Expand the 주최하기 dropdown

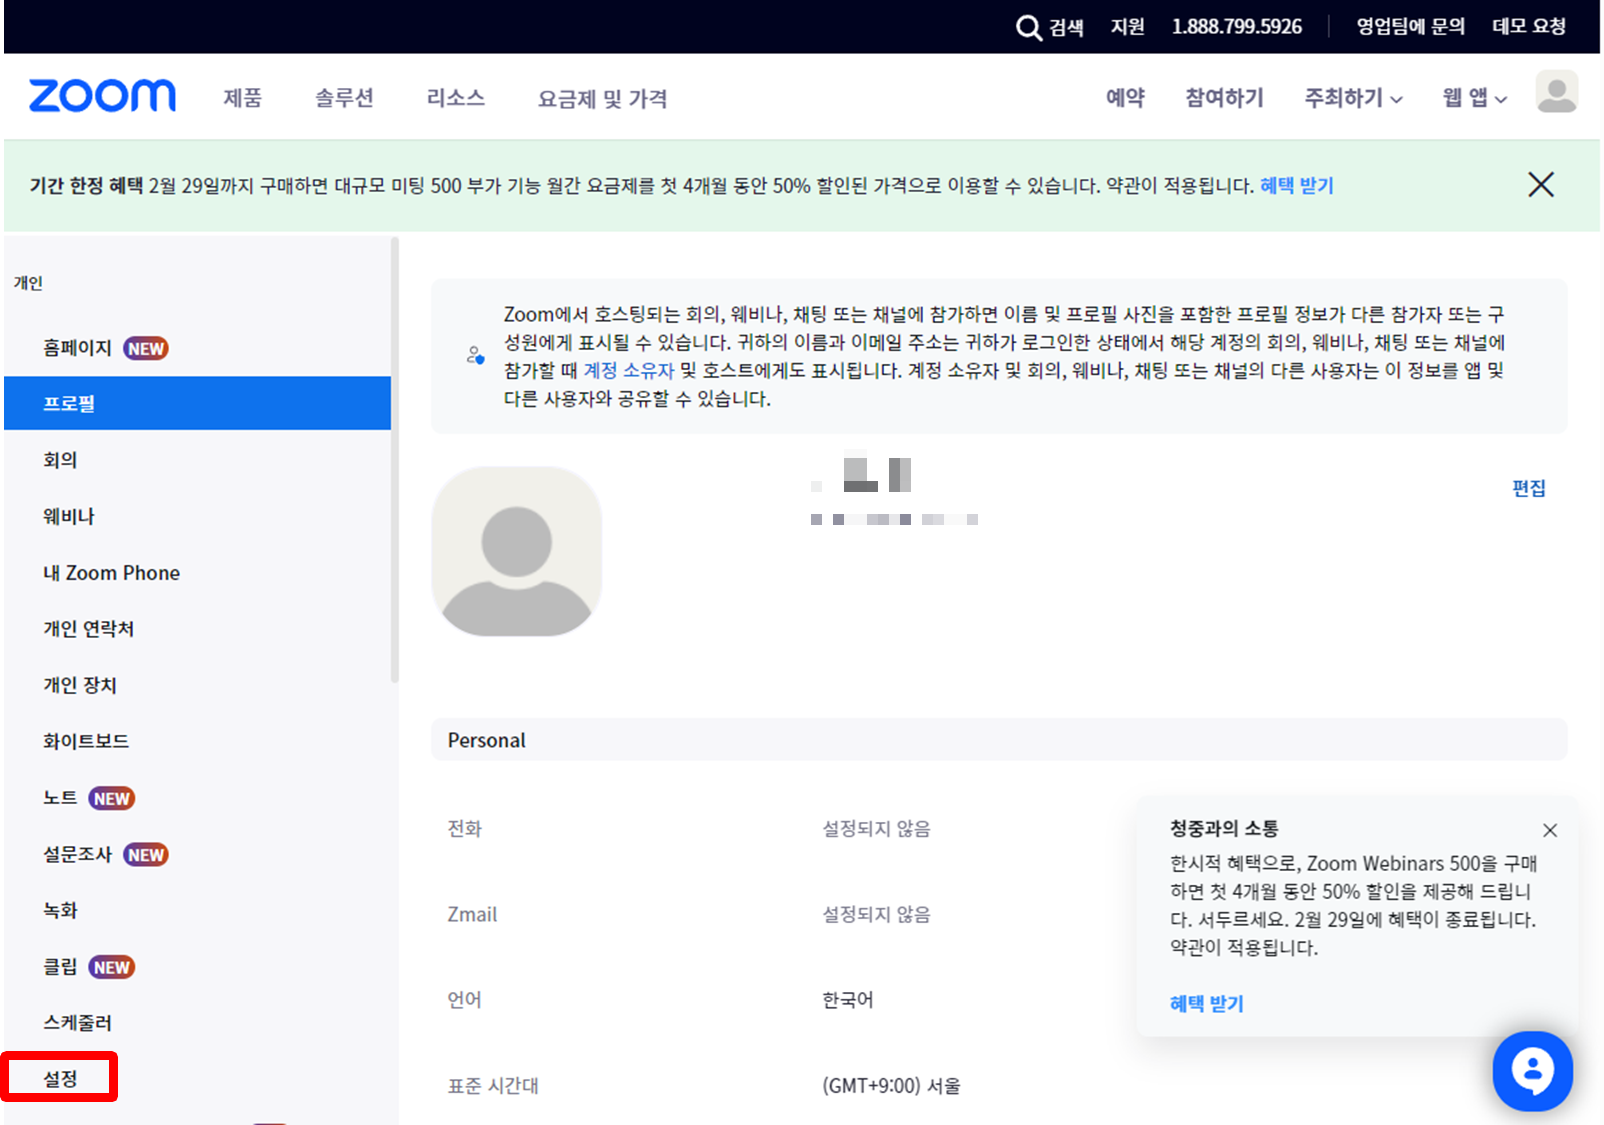click(1354, 98)
